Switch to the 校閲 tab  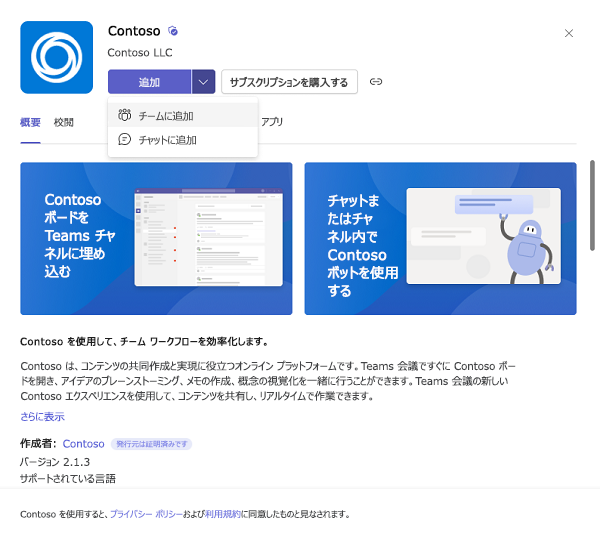click(x=64, y=122)
